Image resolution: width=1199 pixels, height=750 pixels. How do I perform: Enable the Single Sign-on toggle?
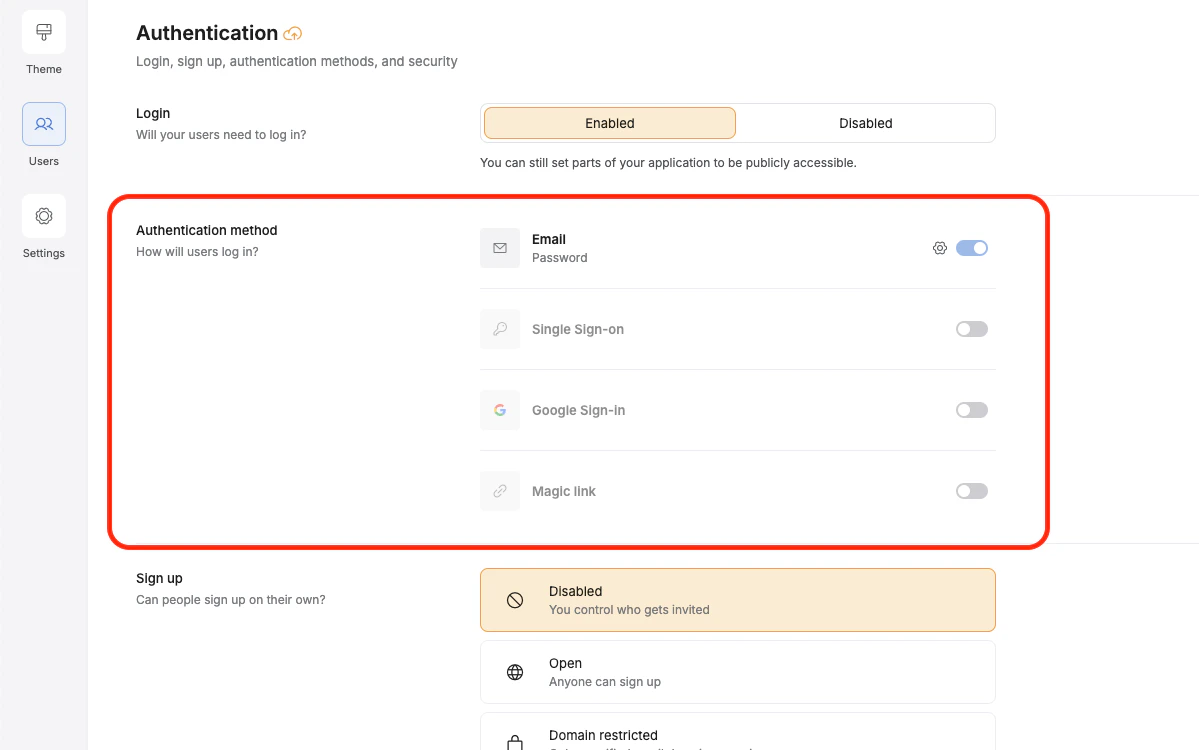(972, 329)
